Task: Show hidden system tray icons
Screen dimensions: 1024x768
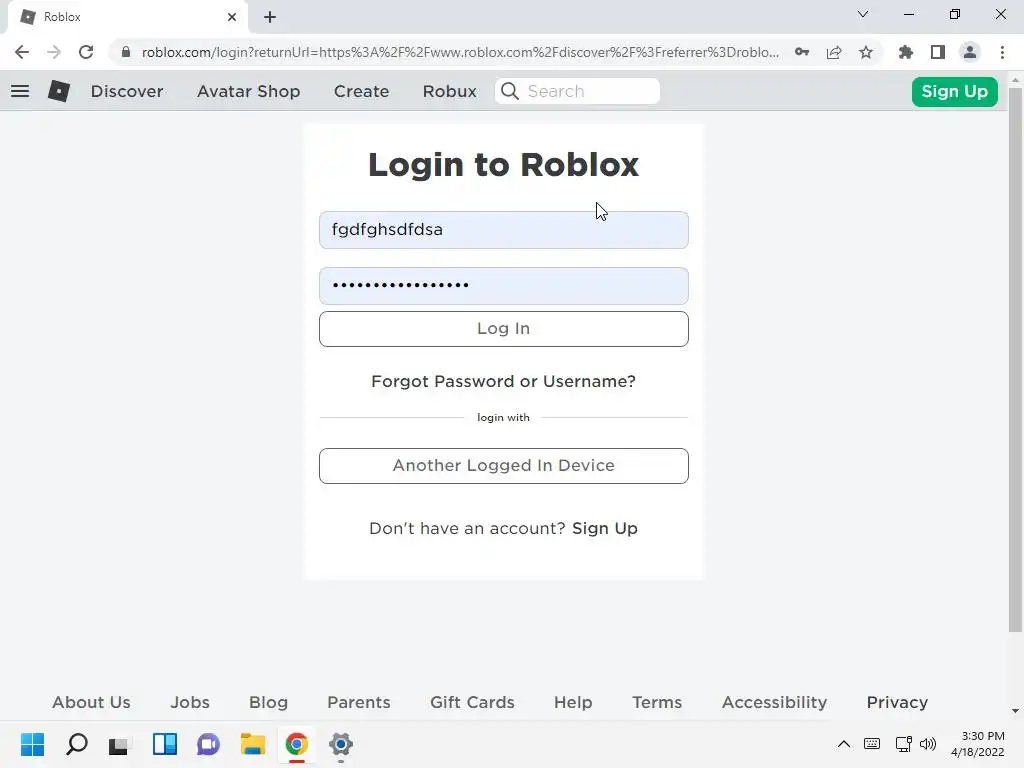Action: (844, 744)
